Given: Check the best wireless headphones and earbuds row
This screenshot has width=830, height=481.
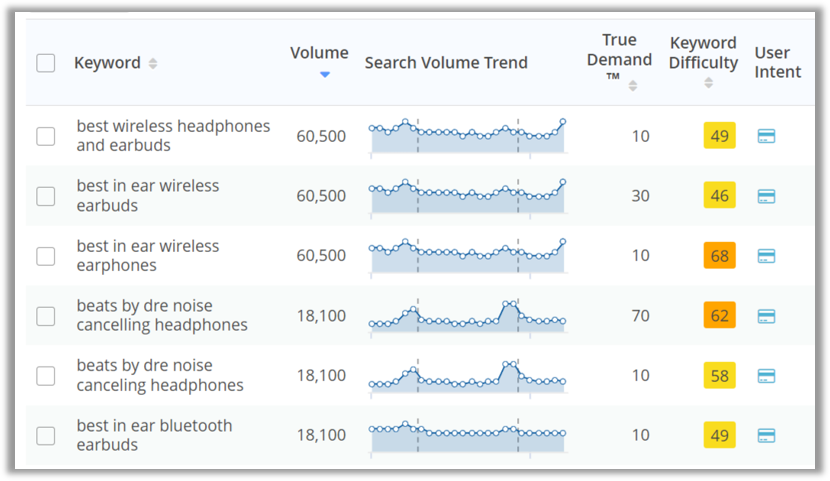Looking at the screenshot, I should pos(46,136).
